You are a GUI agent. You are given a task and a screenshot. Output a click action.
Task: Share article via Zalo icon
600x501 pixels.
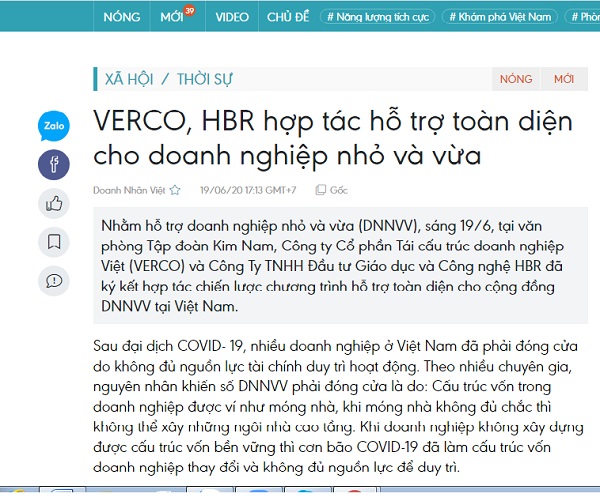pos(54,126)
